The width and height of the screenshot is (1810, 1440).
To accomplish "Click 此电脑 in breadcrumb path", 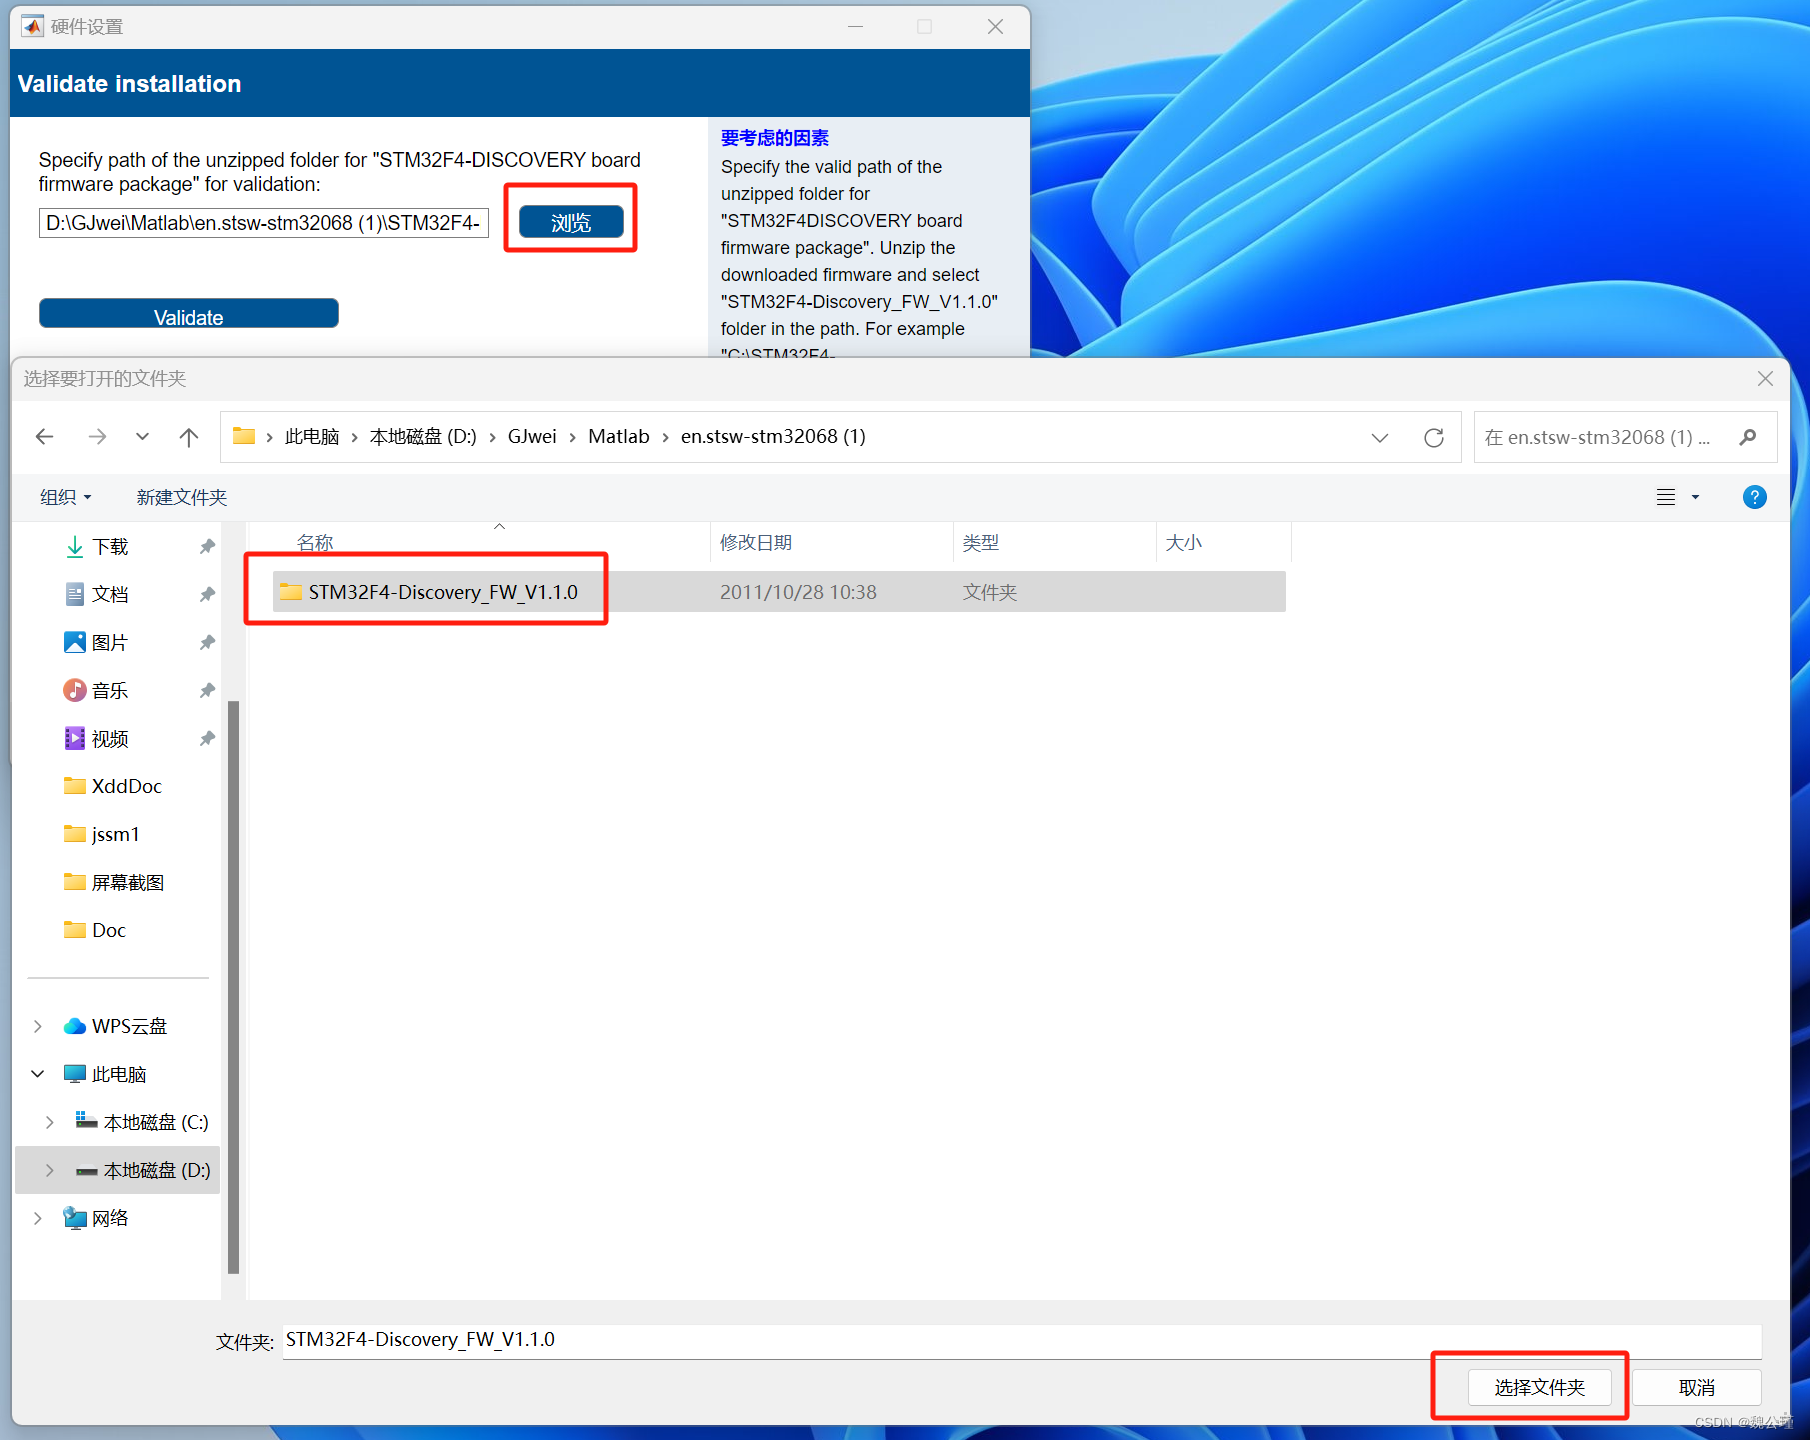I will 312,436.
